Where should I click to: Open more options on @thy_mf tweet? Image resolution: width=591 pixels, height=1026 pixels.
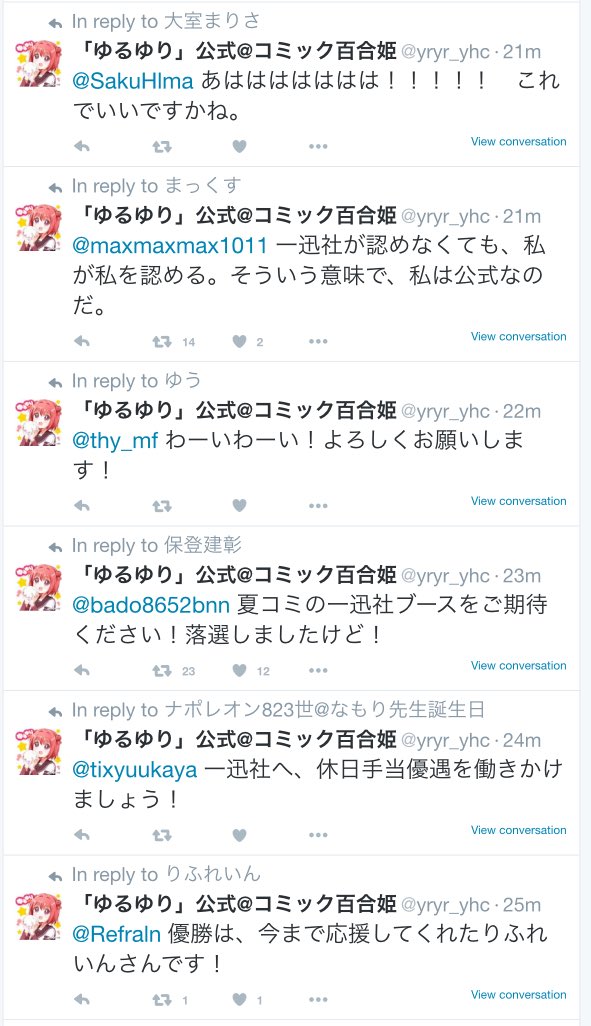point(318,506)
